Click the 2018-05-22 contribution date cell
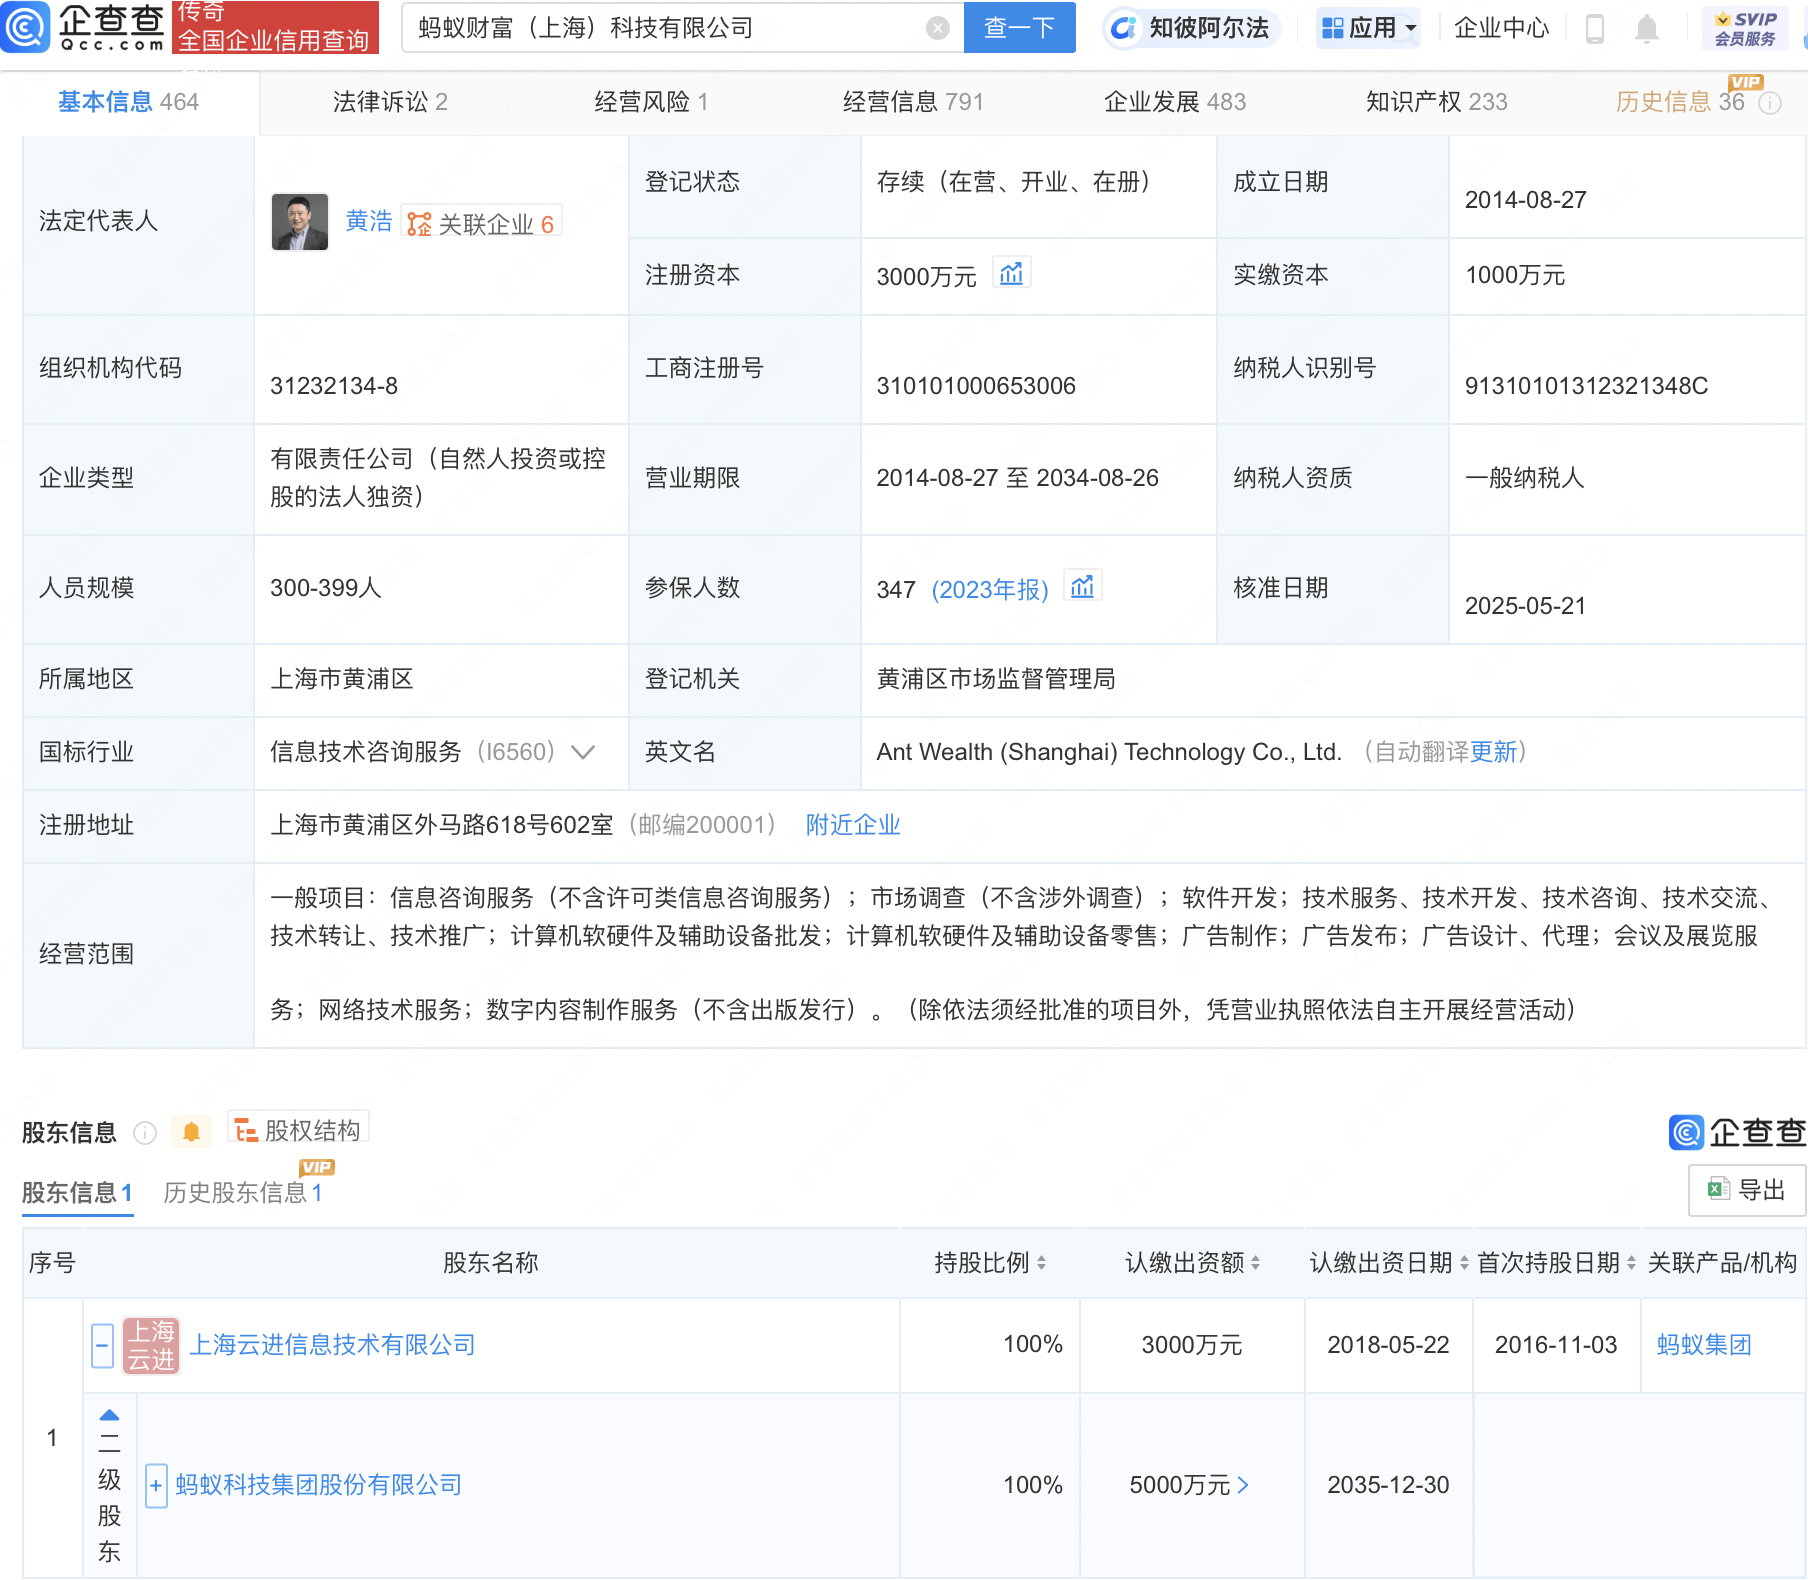Viewport: 1808px width, 1580px height. tap(1388, 1345)
